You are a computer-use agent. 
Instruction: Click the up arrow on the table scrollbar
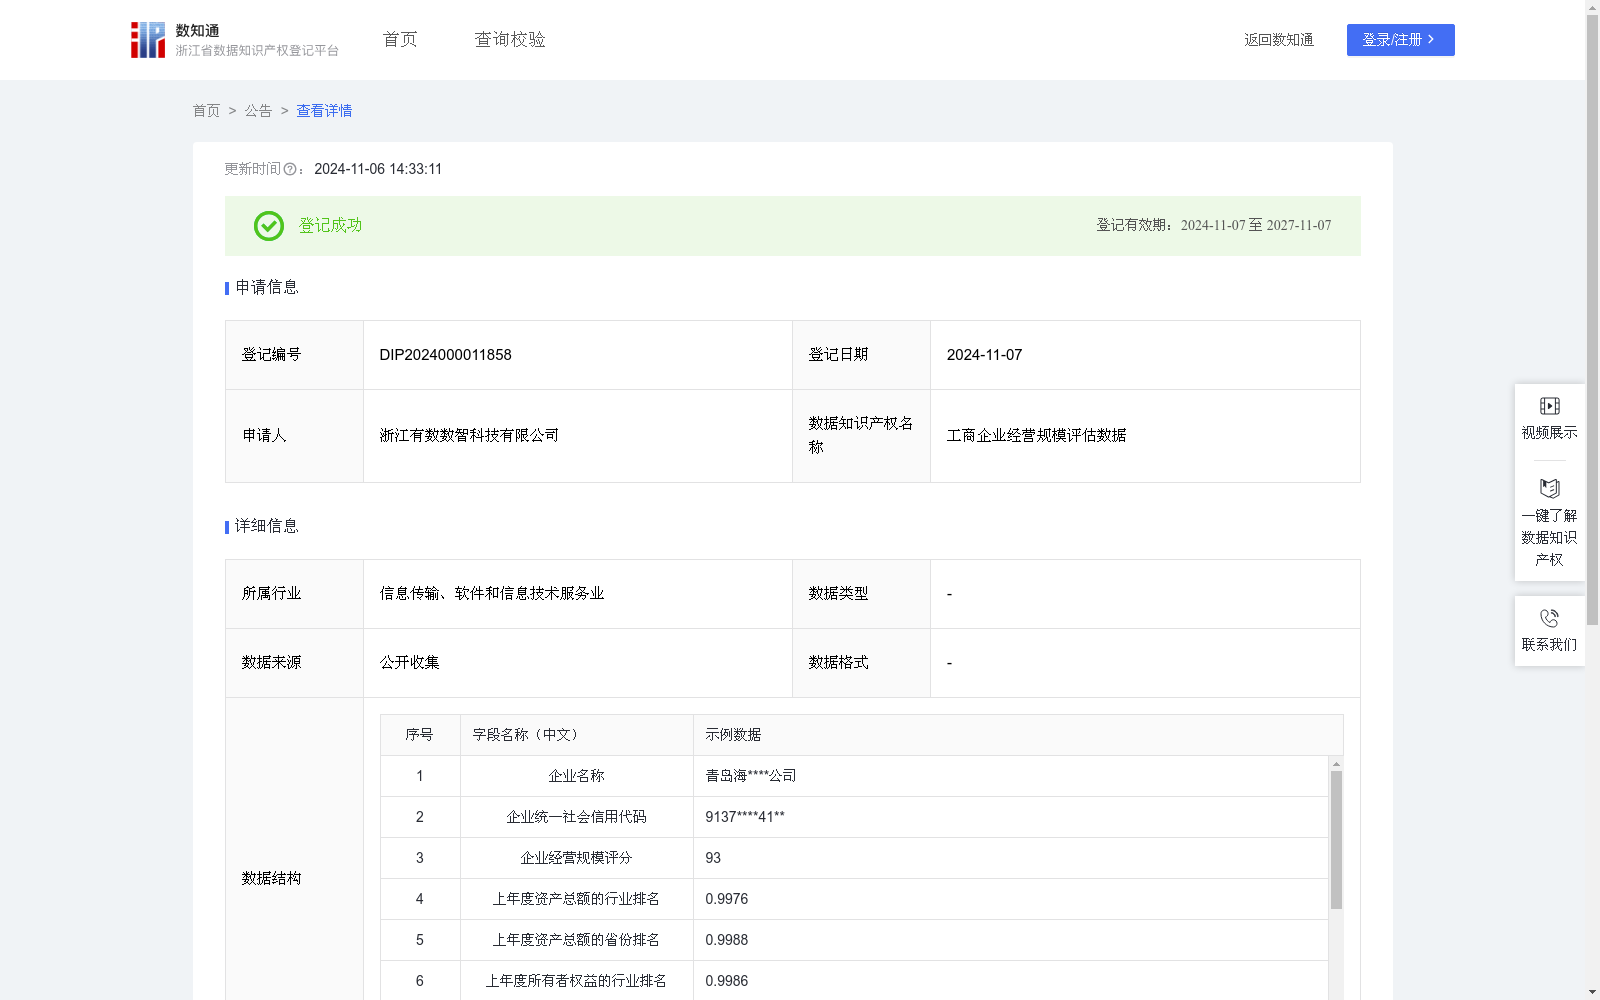coord(1336,763)
